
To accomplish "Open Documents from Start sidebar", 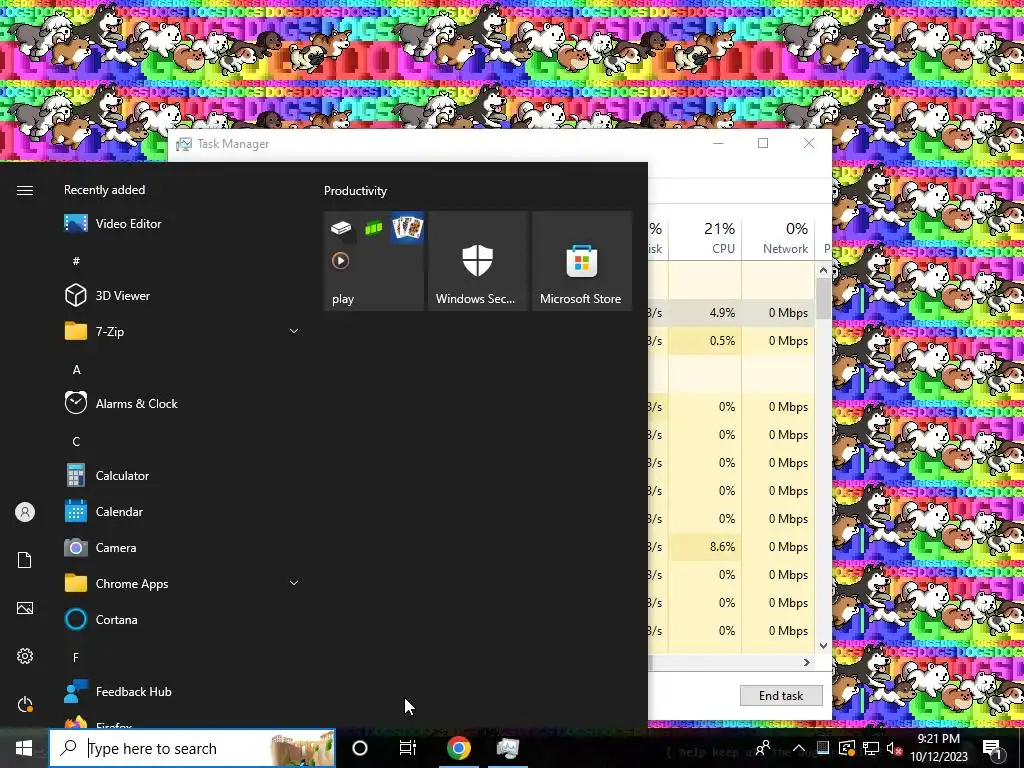I will tap(25, 560).
